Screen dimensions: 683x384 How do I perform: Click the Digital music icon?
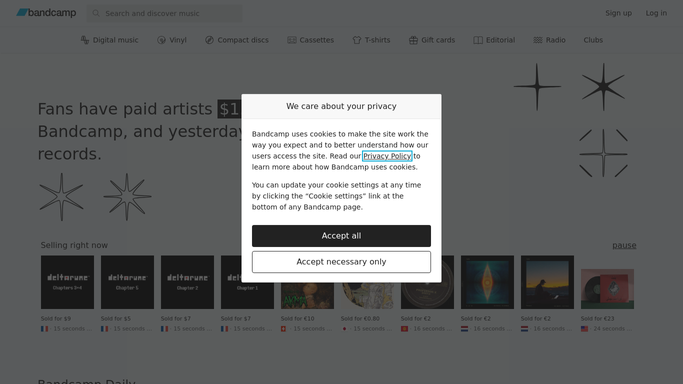pyautogui.click(x=85, y=40)
